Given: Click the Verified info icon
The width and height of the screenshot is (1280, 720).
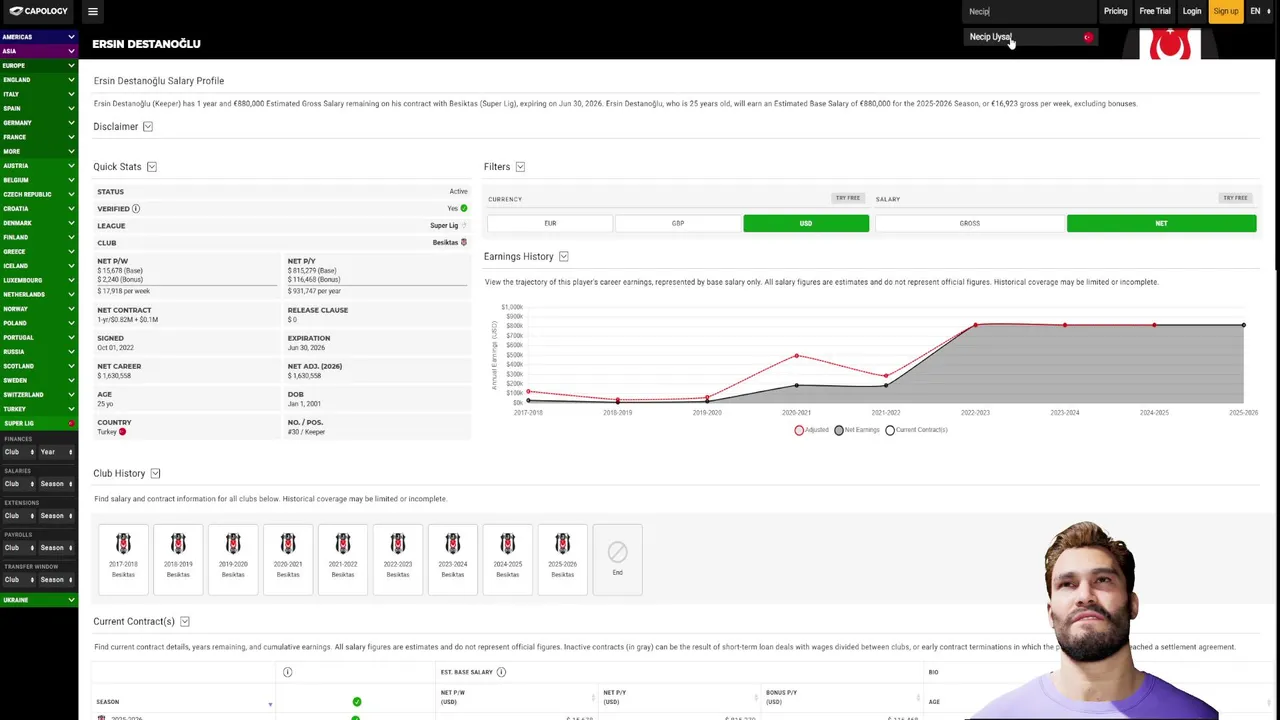Looking at the screenshot, I should [136, 209].
